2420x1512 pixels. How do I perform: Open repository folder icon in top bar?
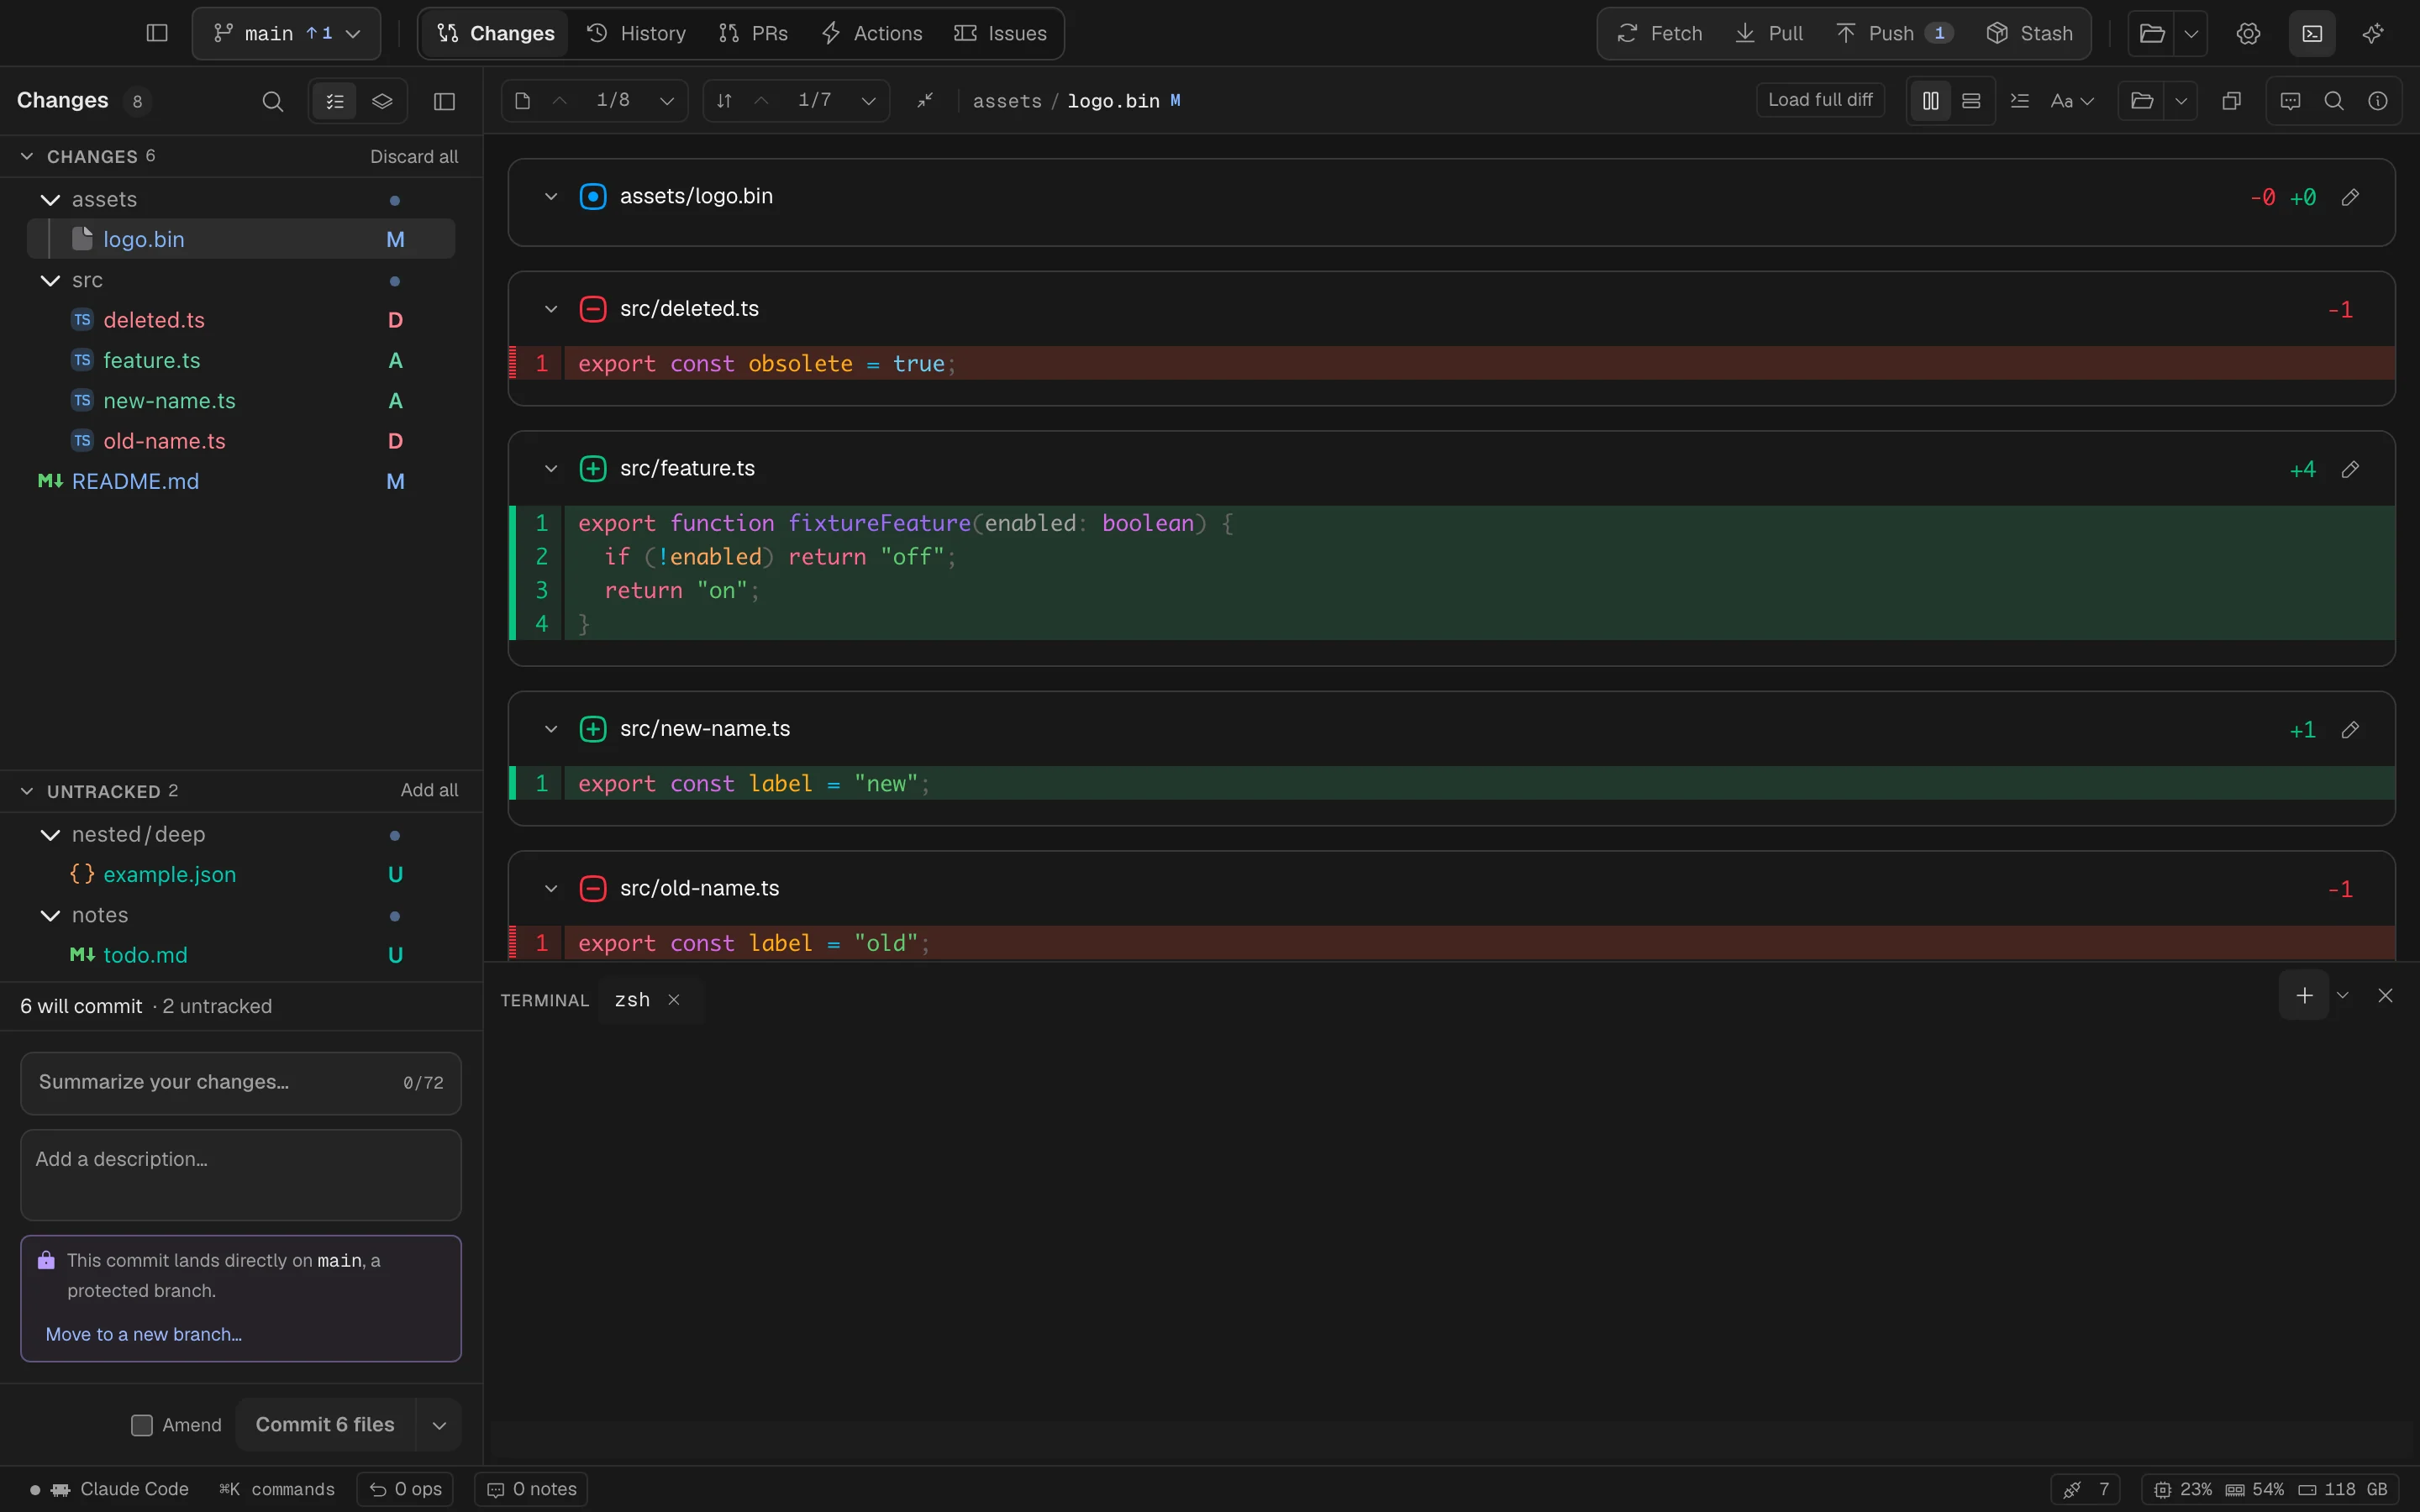(x=2152, y=33)
